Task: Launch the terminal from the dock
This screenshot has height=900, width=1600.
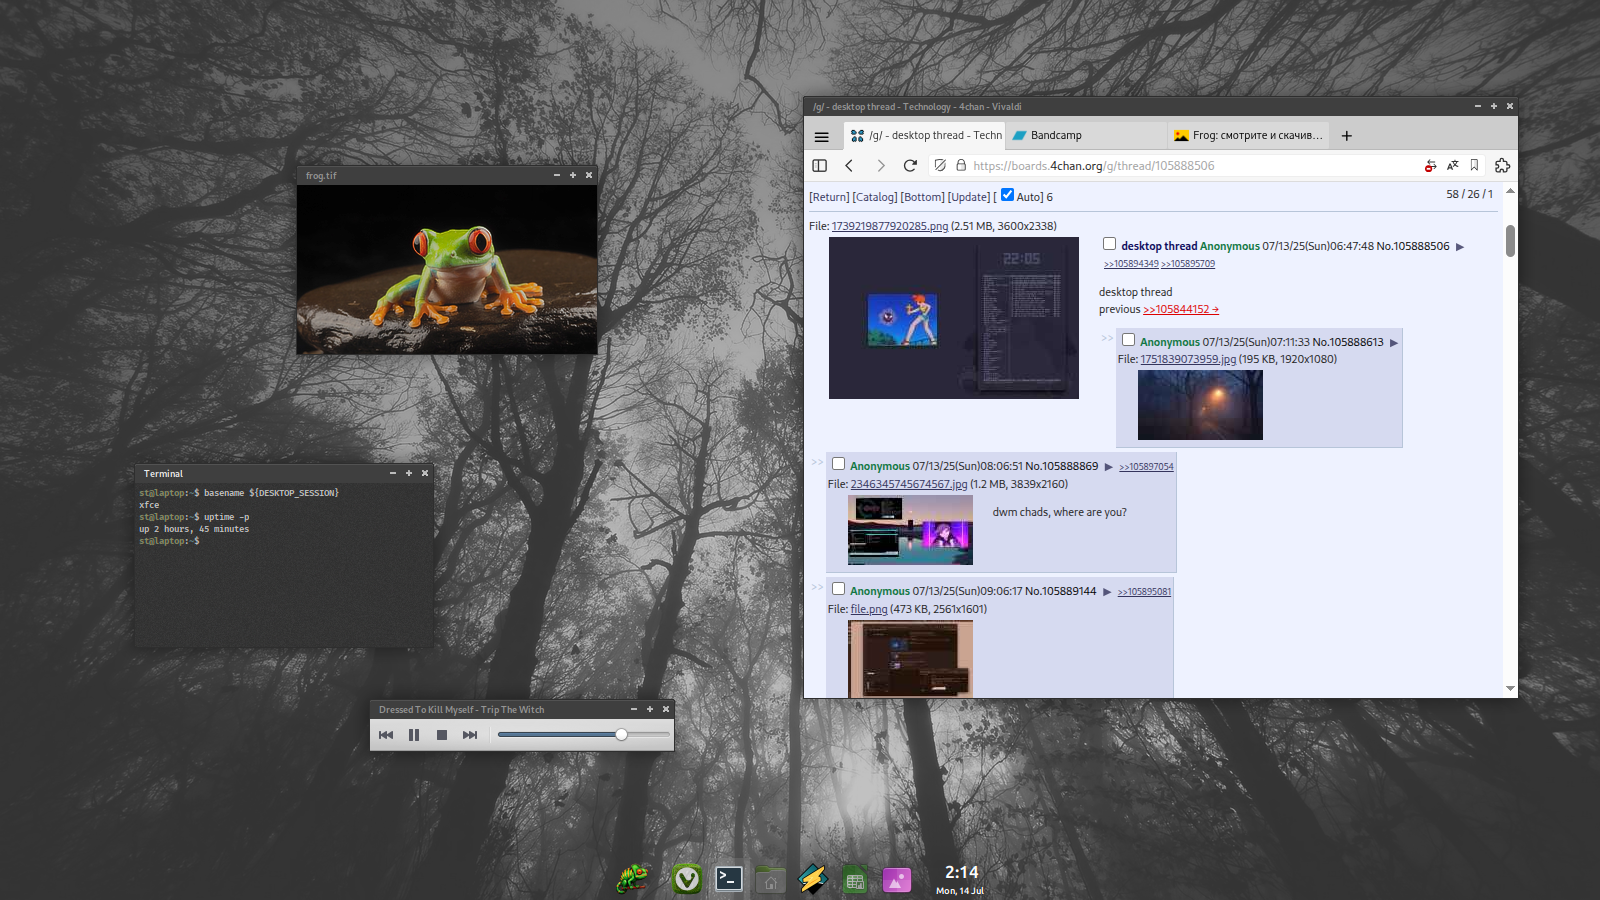Action: coord(729,879)
